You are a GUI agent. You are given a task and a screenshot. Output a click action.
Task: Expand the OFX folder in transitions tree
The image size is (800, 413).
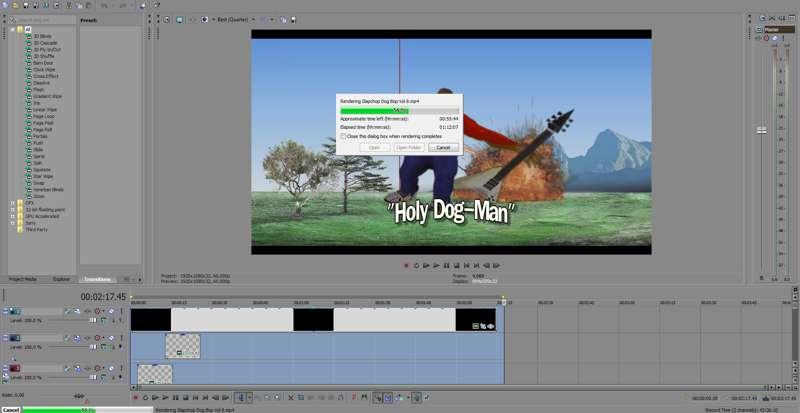pos(13,203)
